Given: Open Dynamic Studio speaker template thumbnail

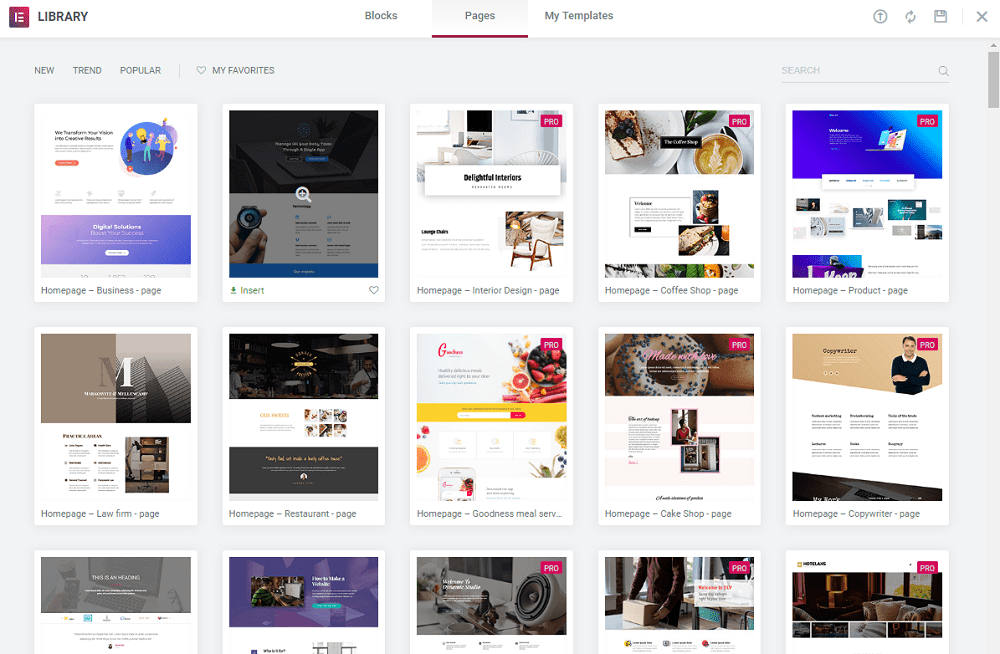Looking at the screenshot, I should (x=491, y=605).
